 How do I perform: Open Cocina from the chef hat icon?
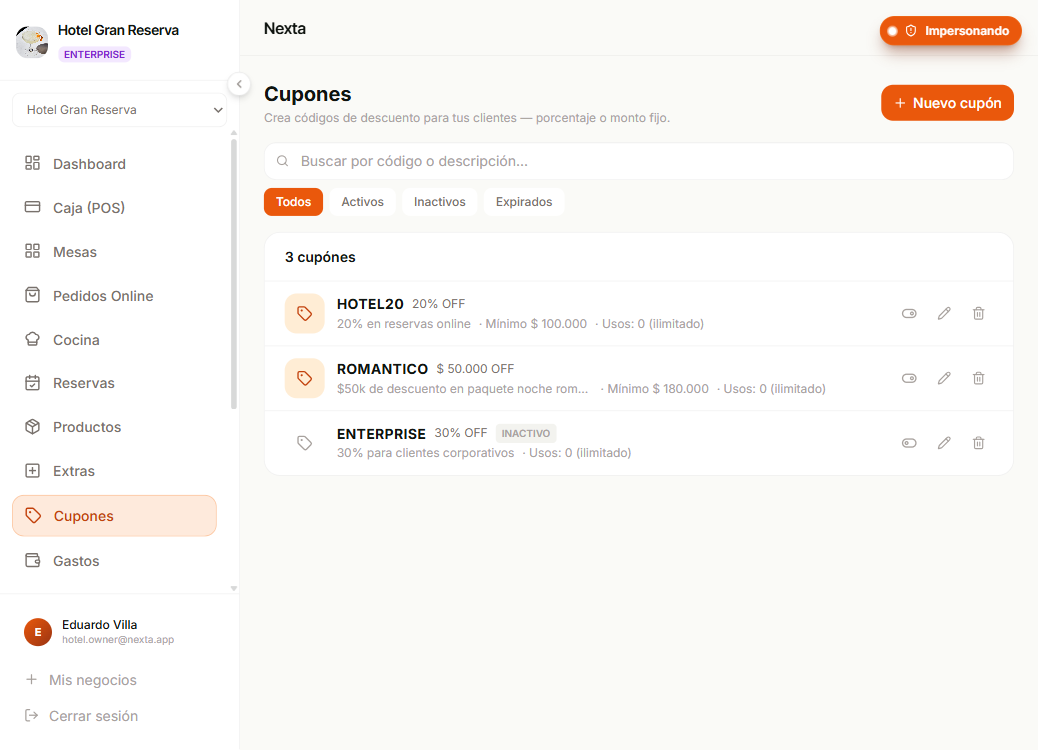(x=32, y=340)
